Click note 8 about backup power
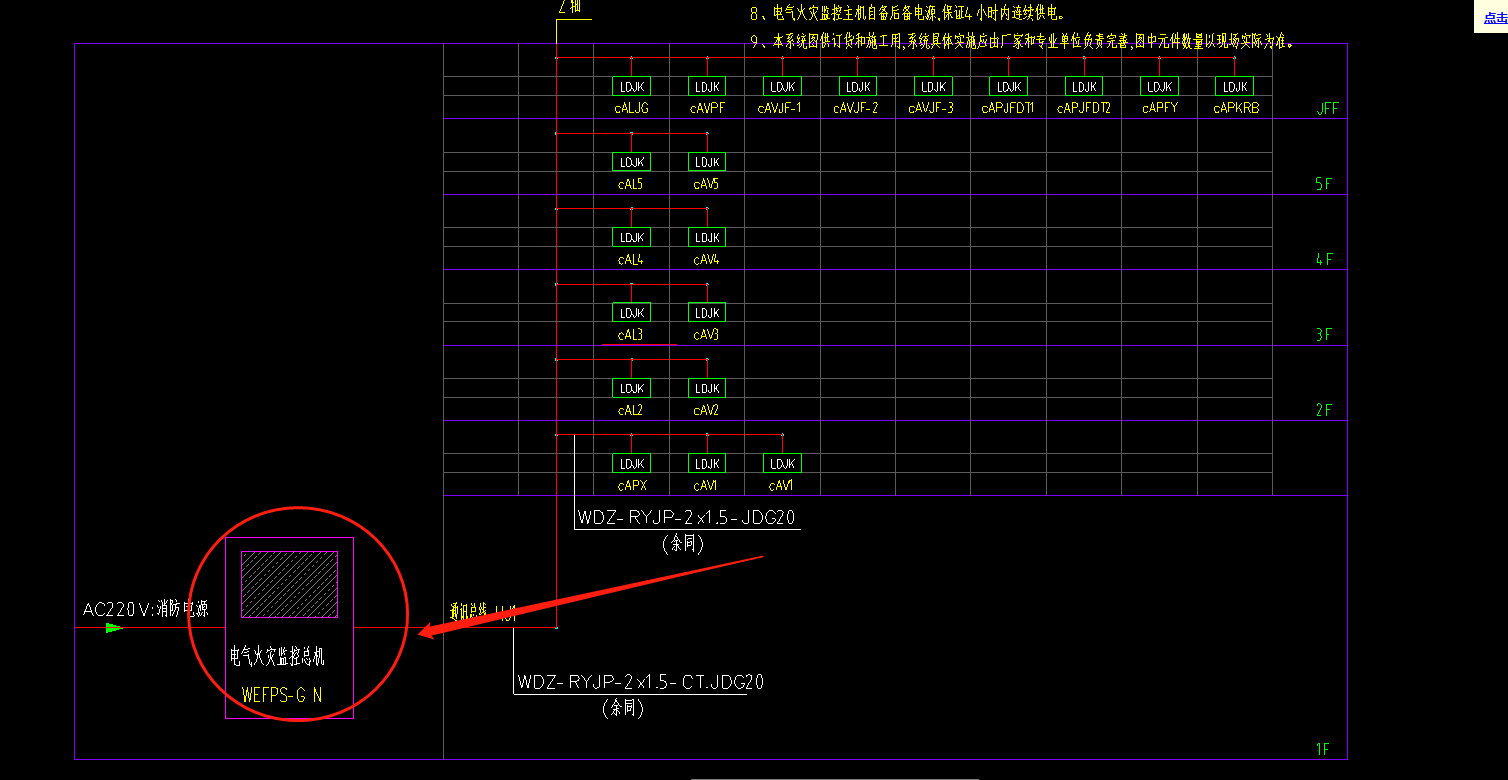This screenshot has width=1508, height=780. pyautogui.click(x=907, y=14)
